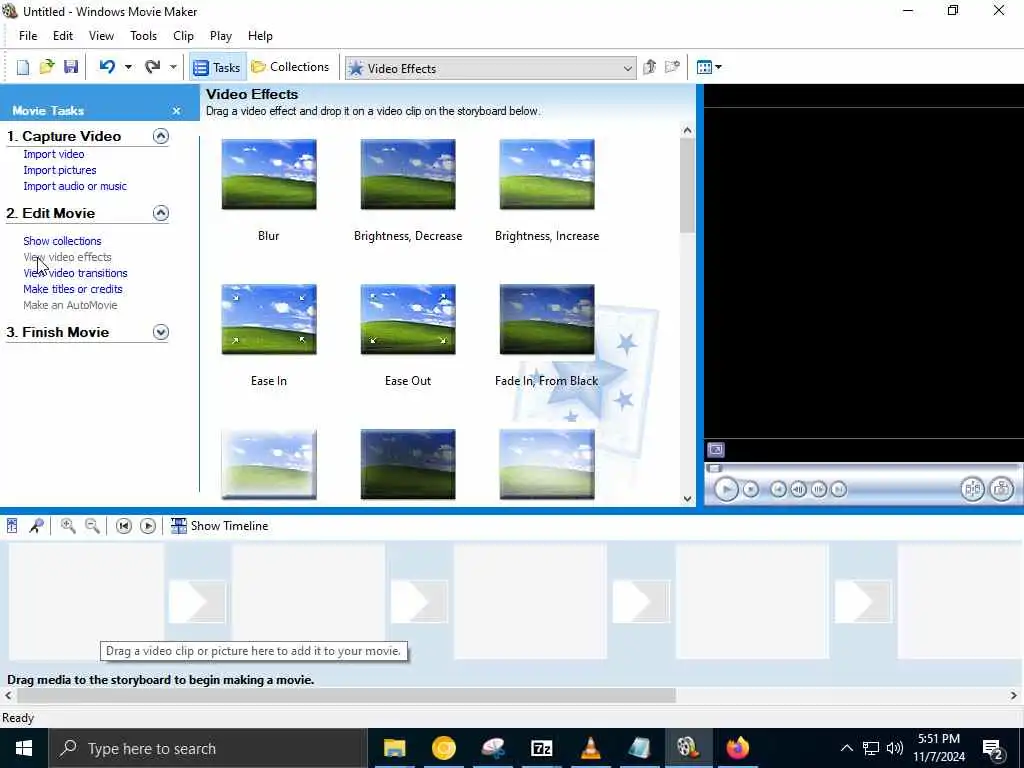This screenshot has width=1024, height=768.
Task: Open the Clip menu
Action: [x=184, y=36]
